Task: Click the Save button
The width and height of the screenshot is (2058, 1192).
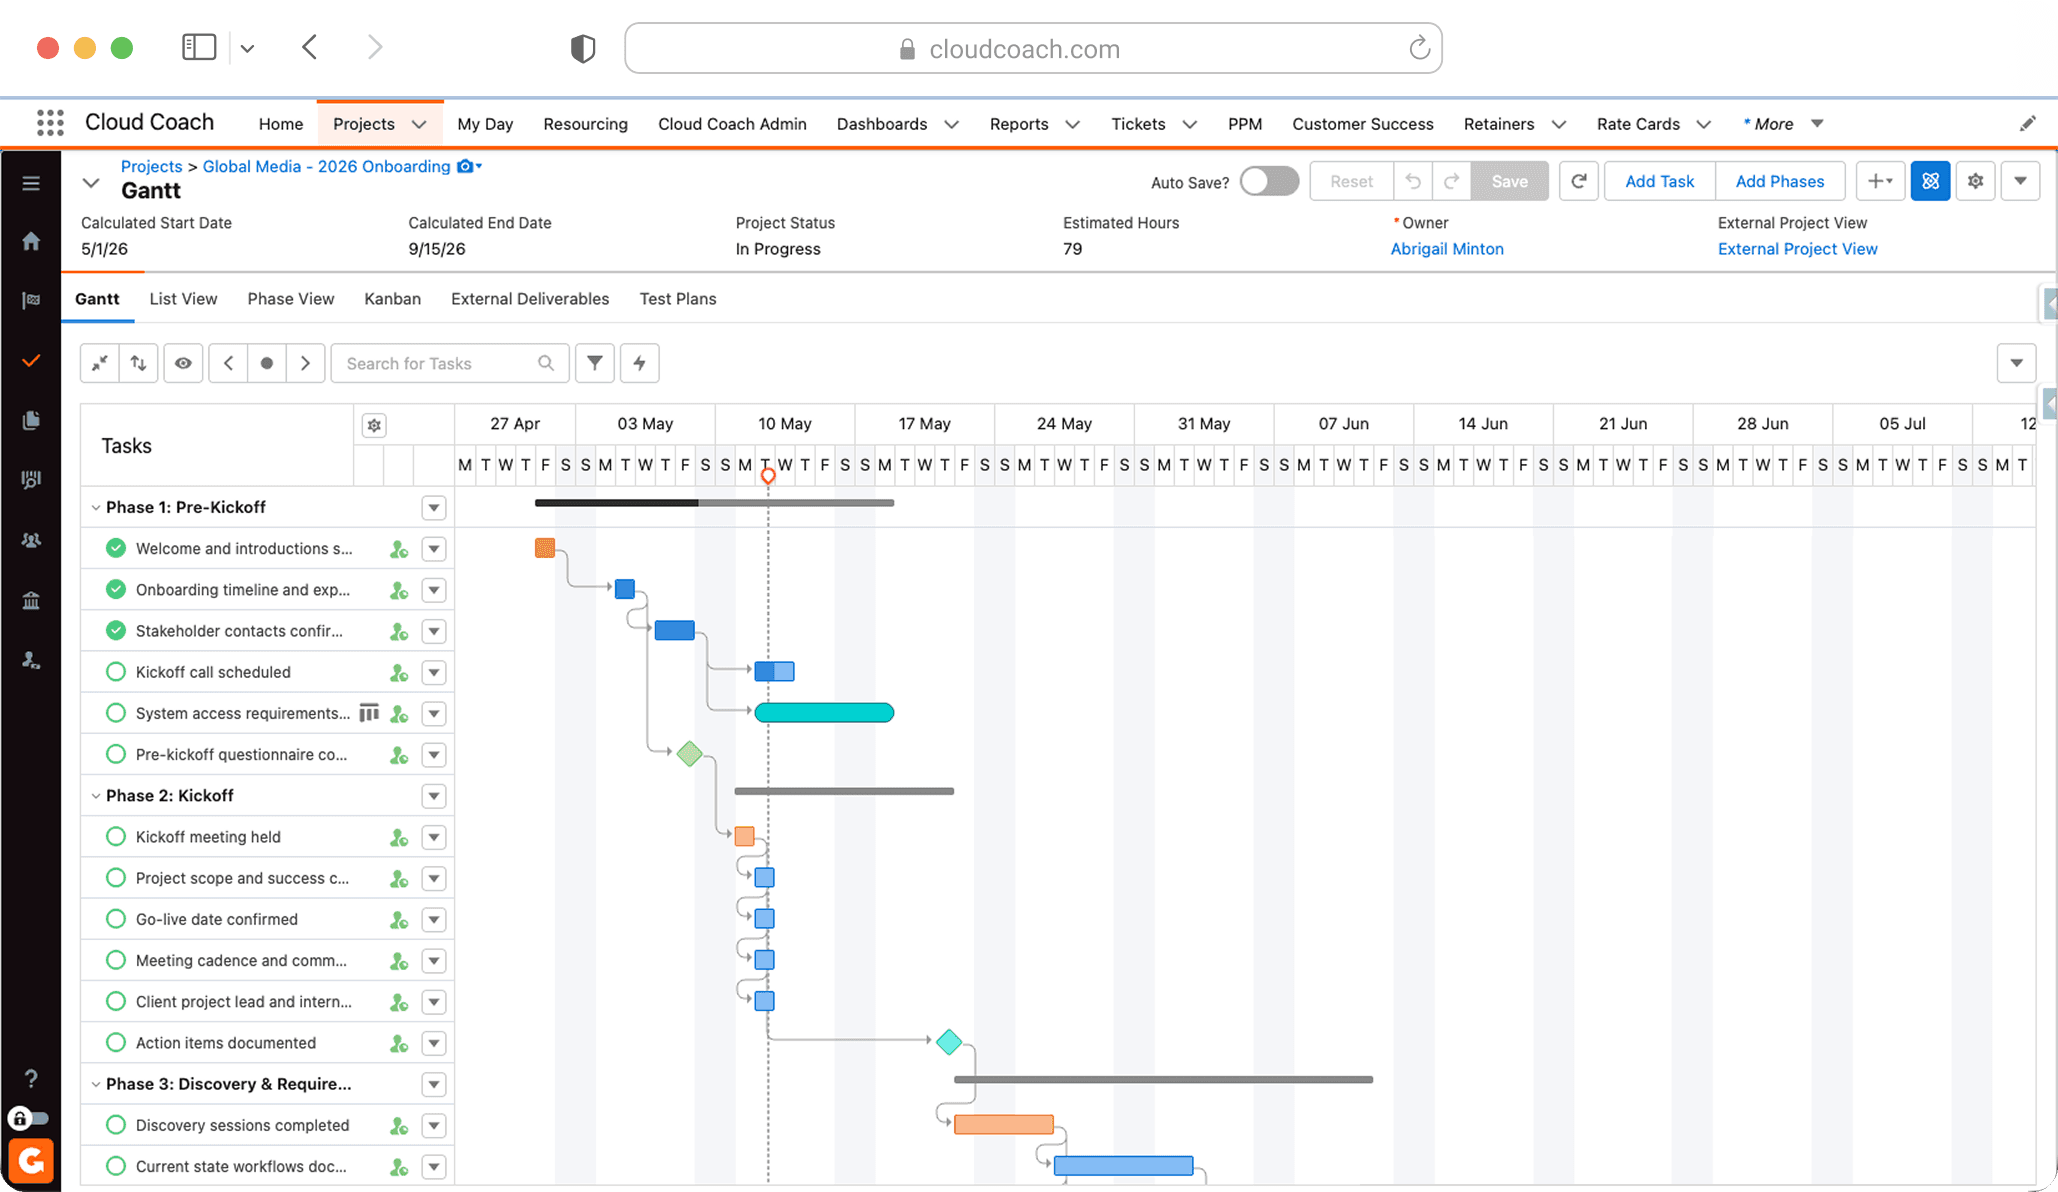Action: (1510, 181)
